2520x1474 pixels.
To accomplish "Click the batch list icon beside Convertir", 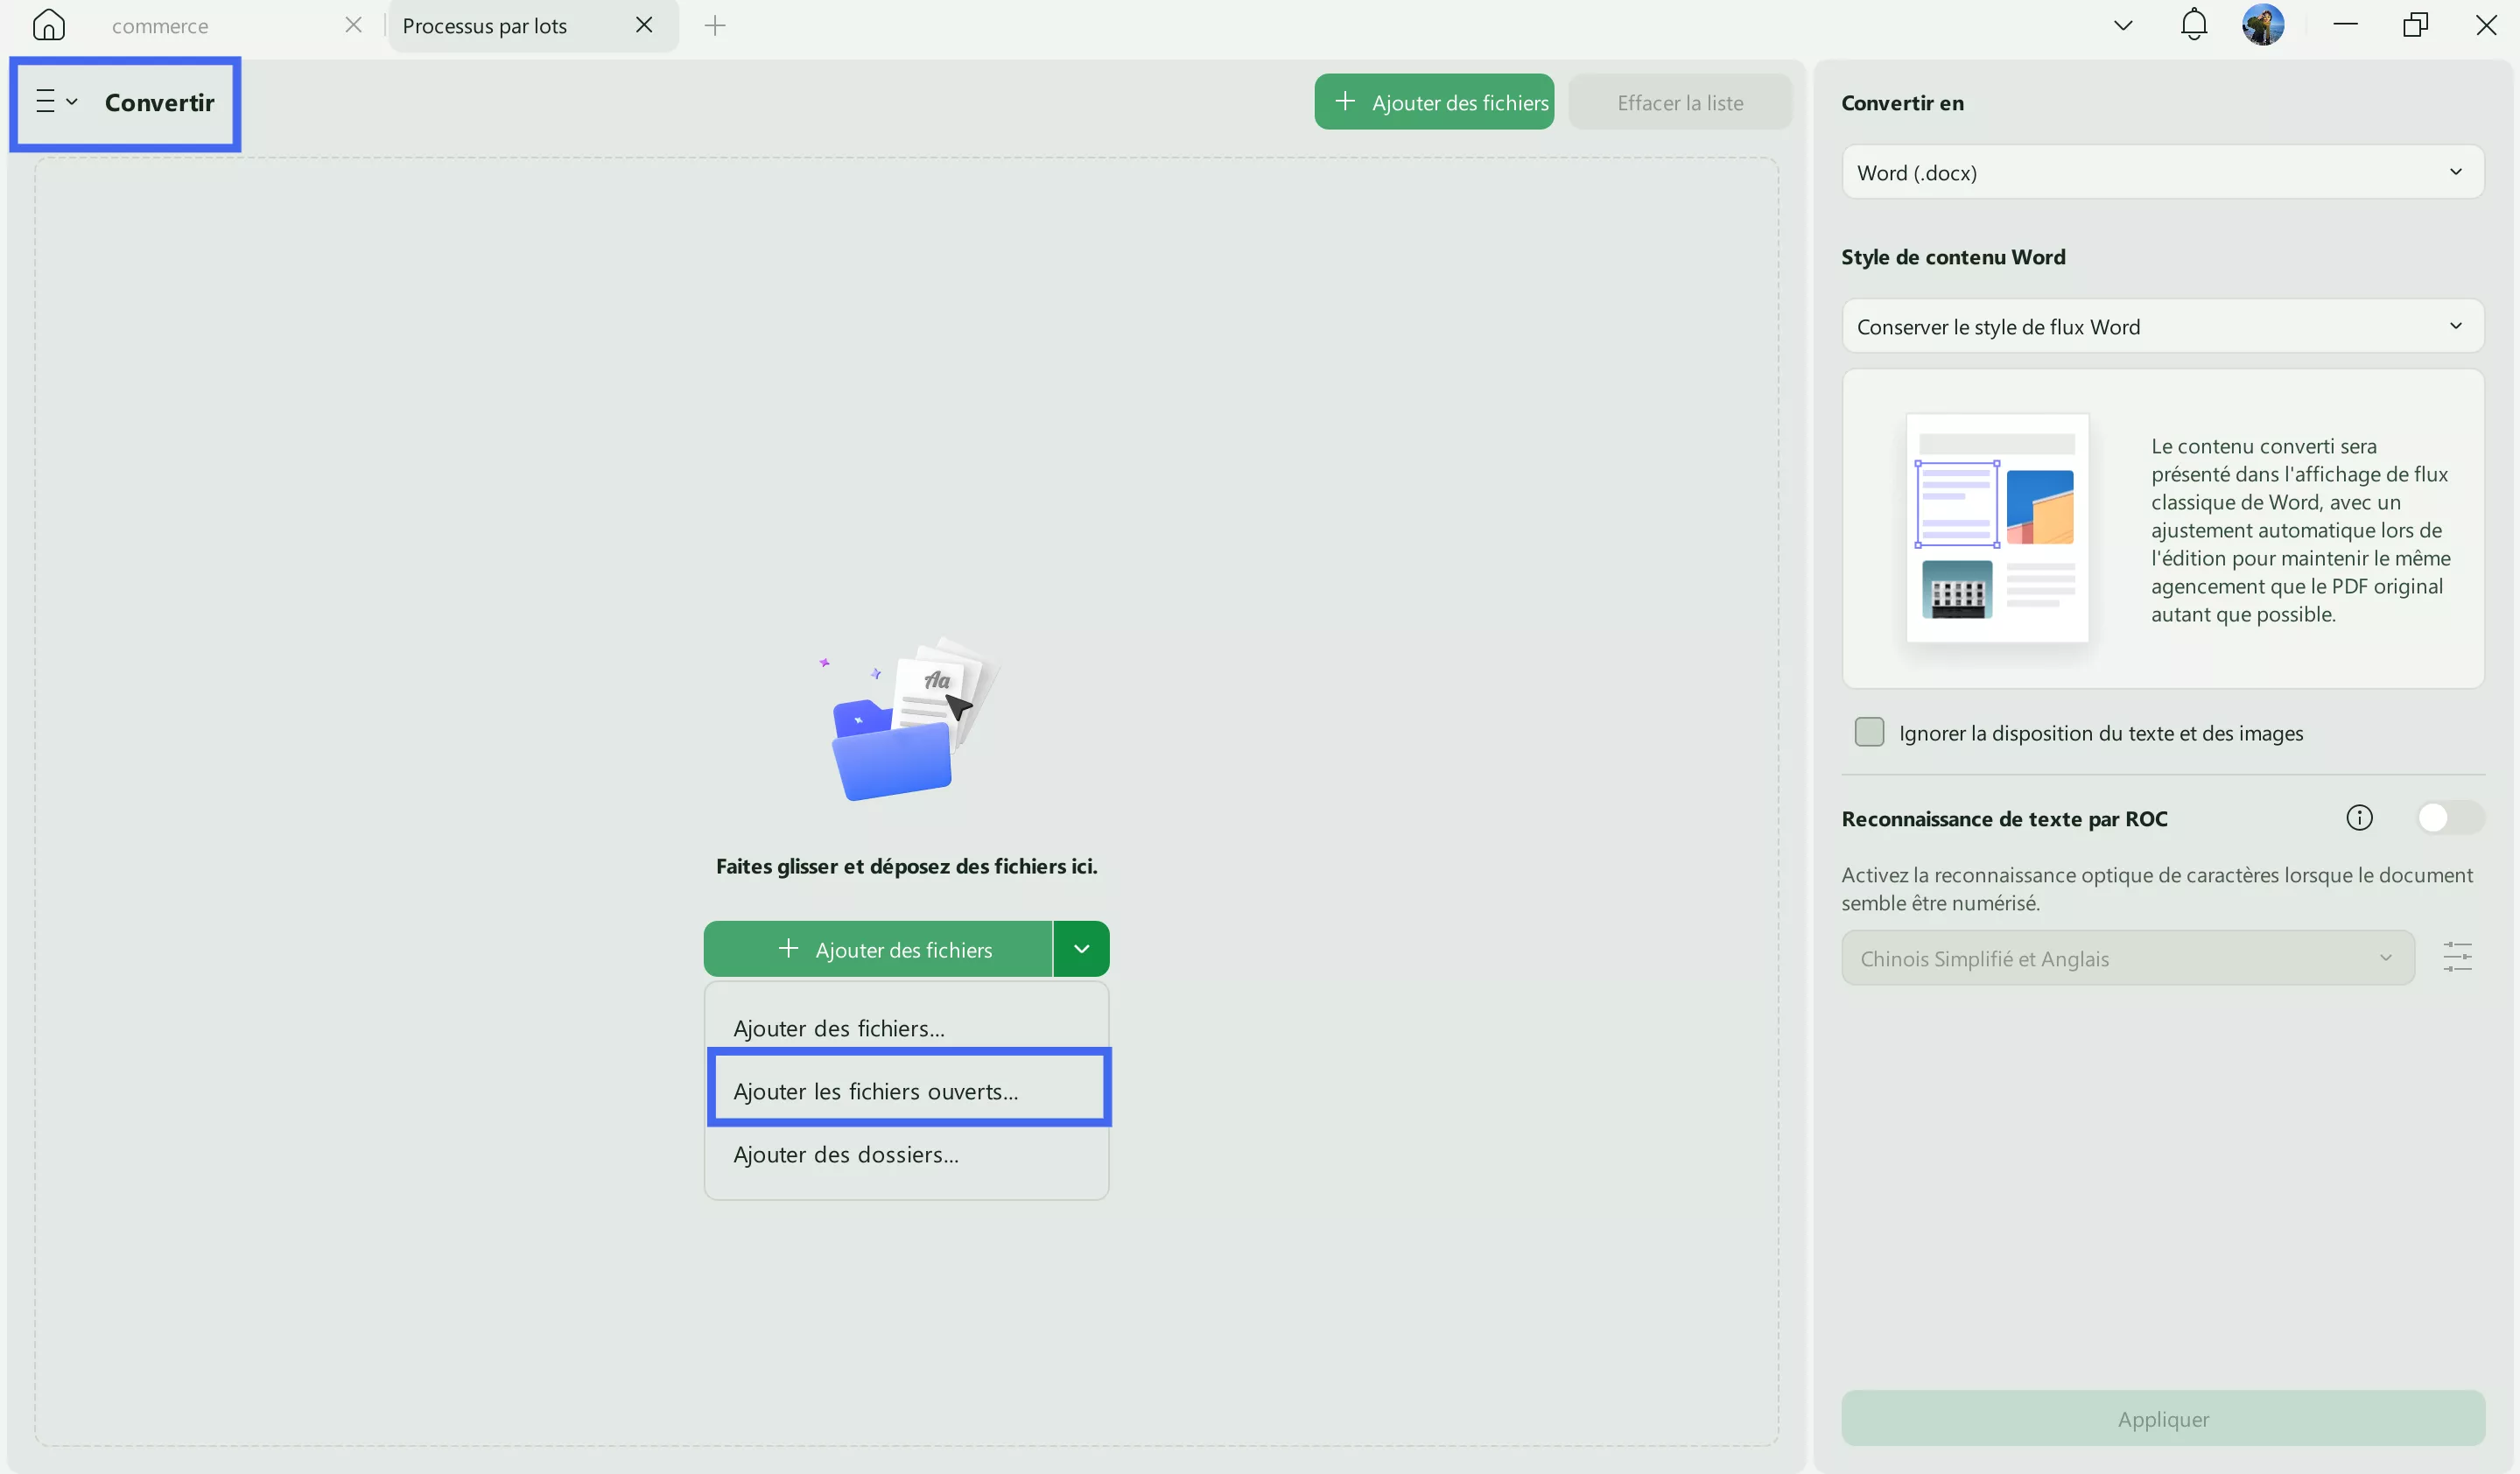I will click(45, 101).
